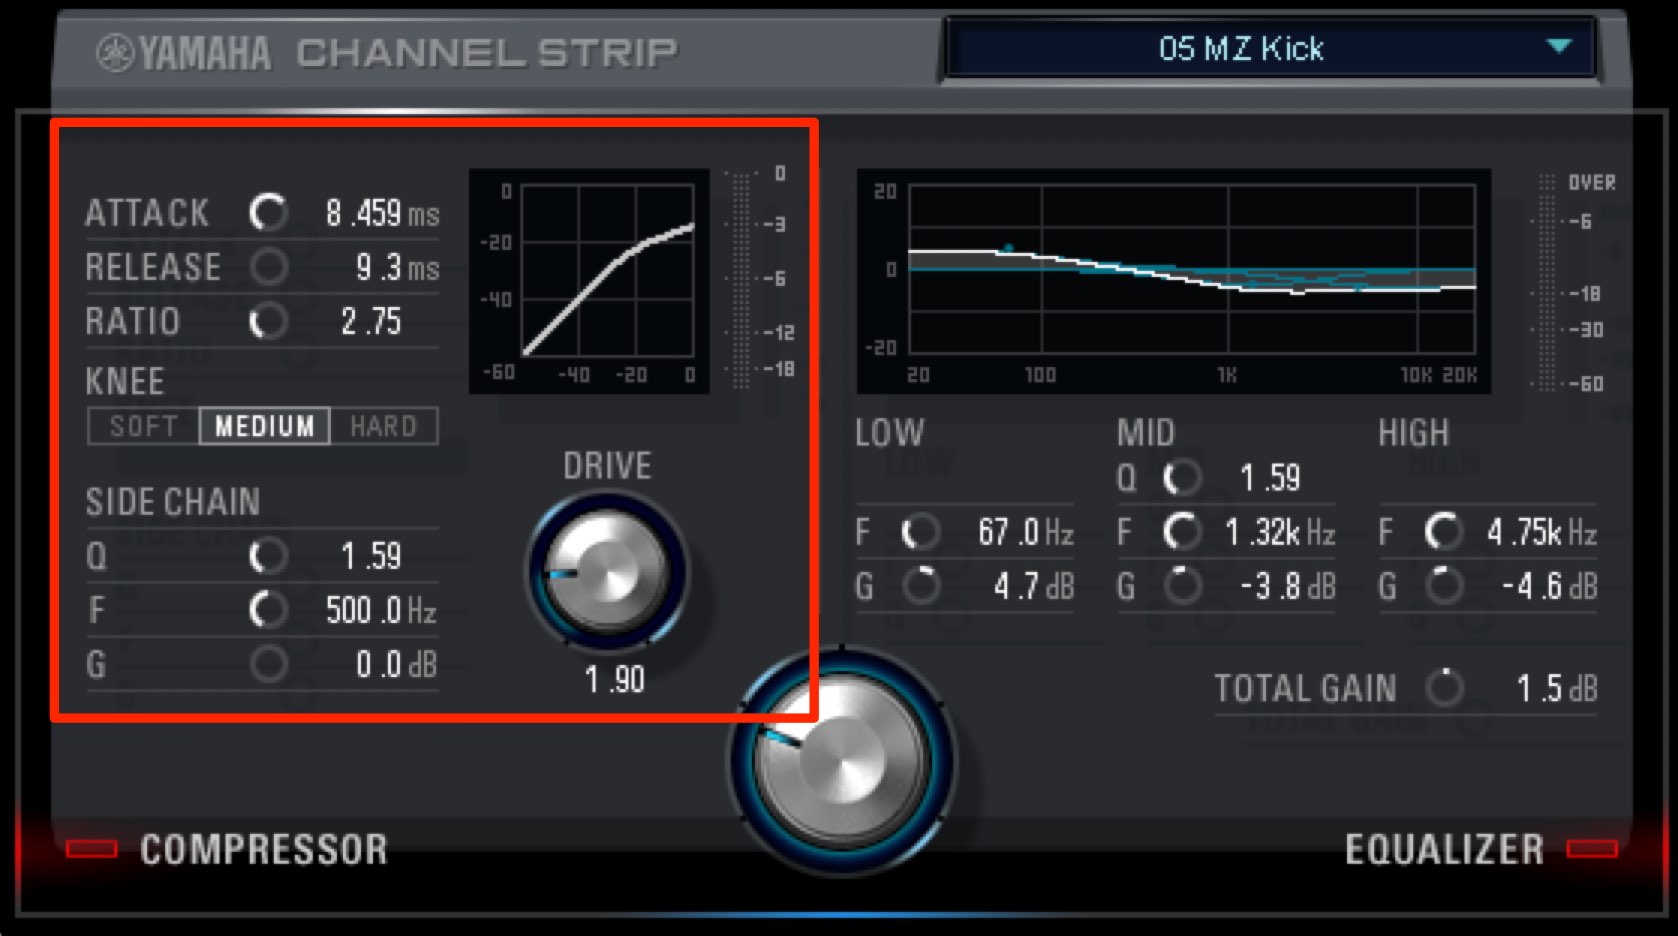Click the Low band F knob
Viewport: 1678px width, 936px height.
tap(920, 532)
